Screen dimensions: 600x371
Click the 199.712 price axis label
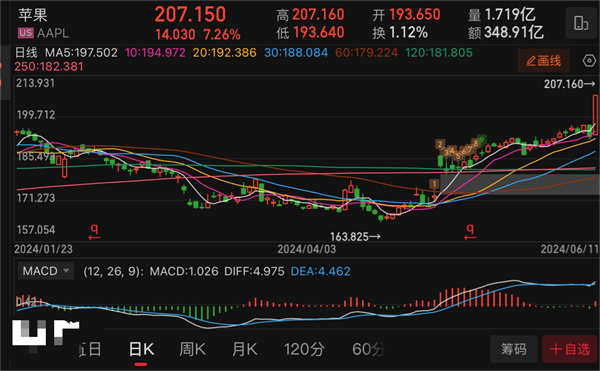point(36,115)
